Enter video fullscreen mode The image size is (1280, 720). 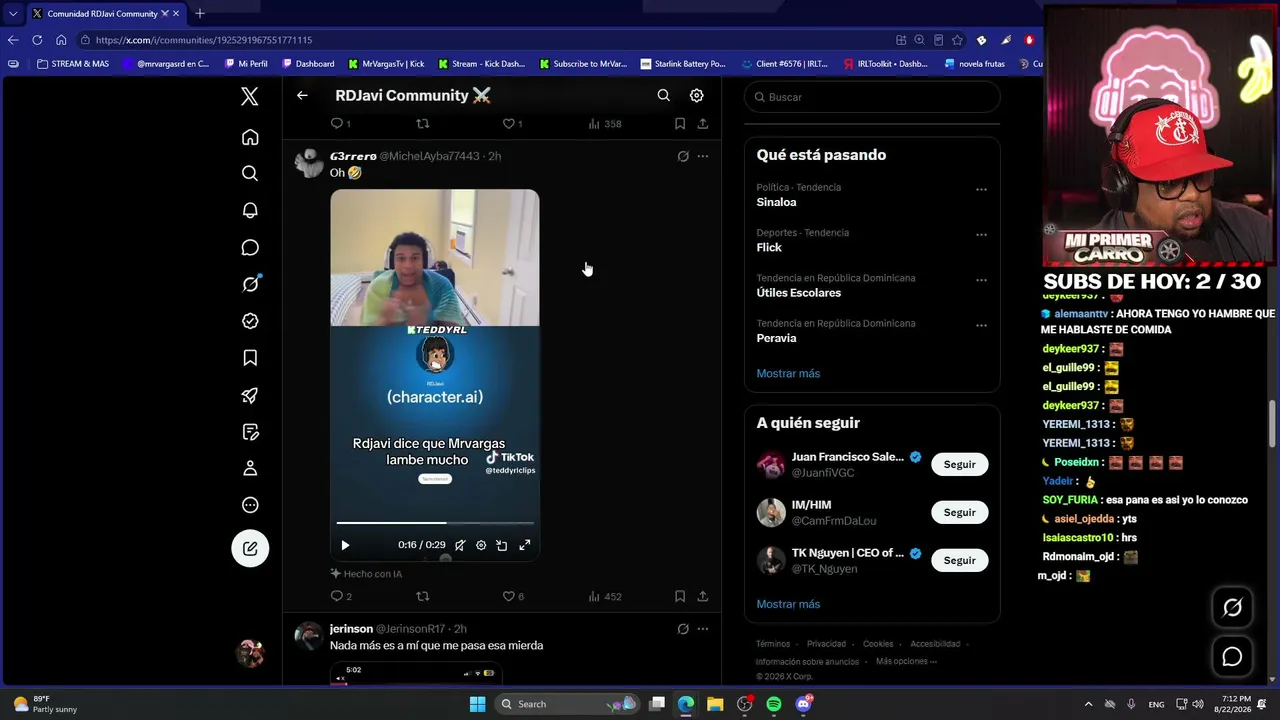[524, 545]
